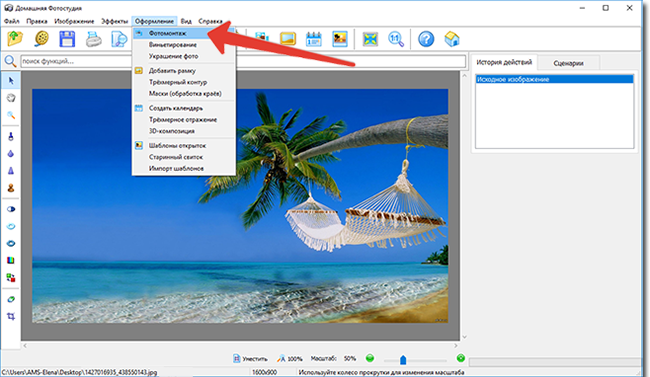The height and width of the screenshot is (377, 650).
Task: Click the film reel toolbar icon
Action: click(x=41, y=39)
